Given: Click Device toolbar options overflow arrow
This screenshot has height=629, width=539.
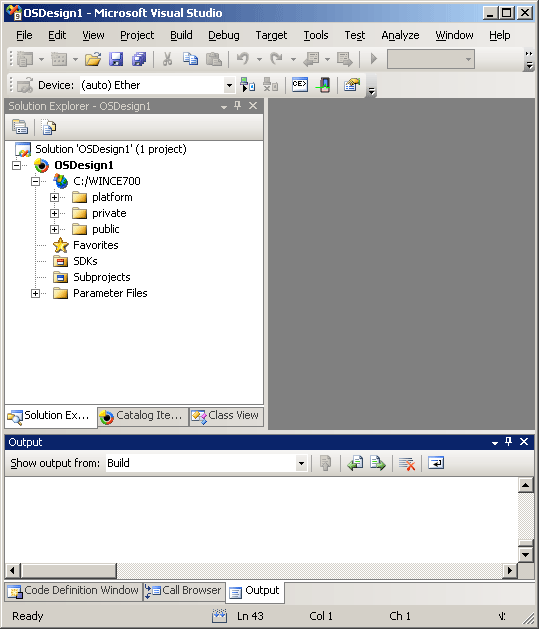Looking at the screenshot, I should (x=371, y=92).
